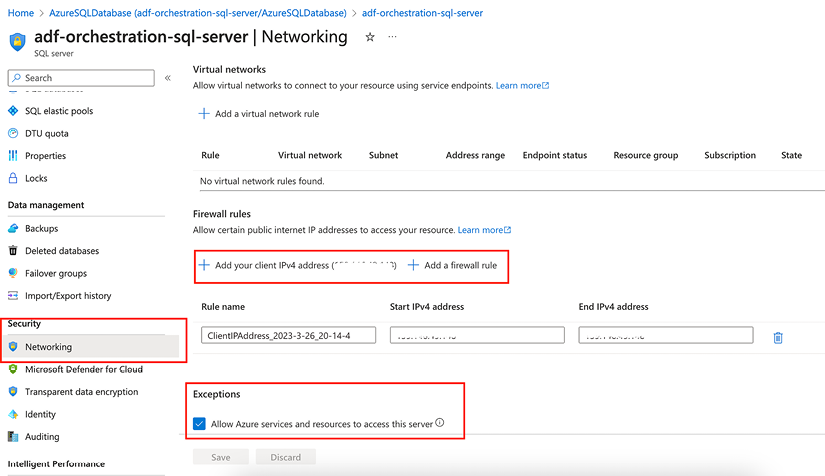Open Deleted databases menu item
The image size is (825, 476).
62,251
